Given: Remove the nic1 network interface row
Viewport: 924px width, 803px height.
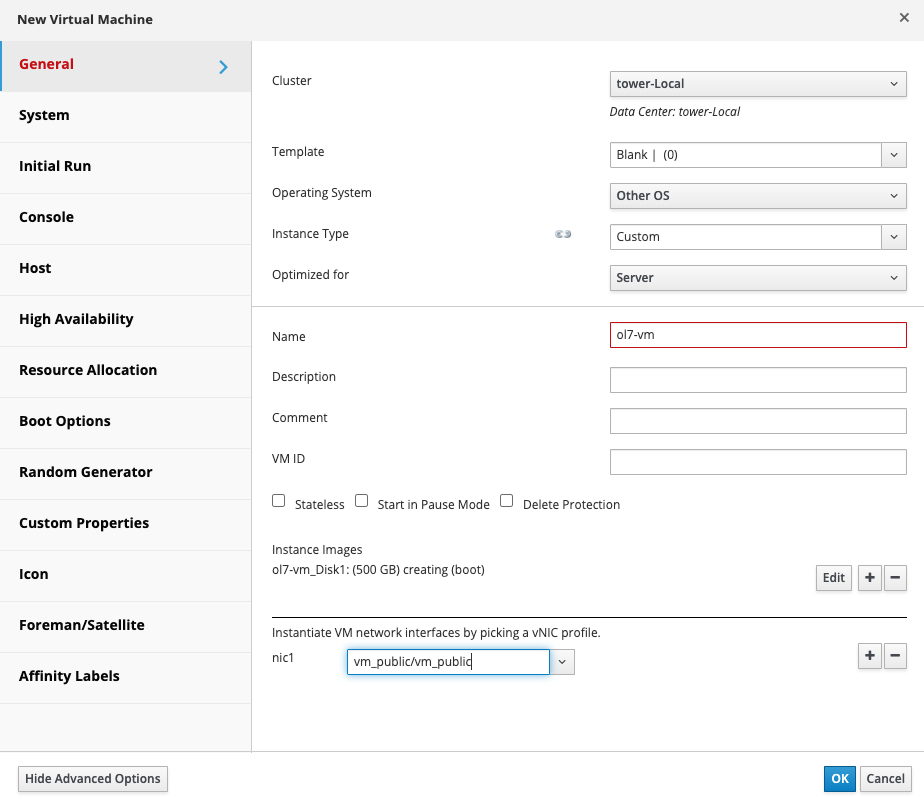Looking at the screenshot, I should [896, 656].
